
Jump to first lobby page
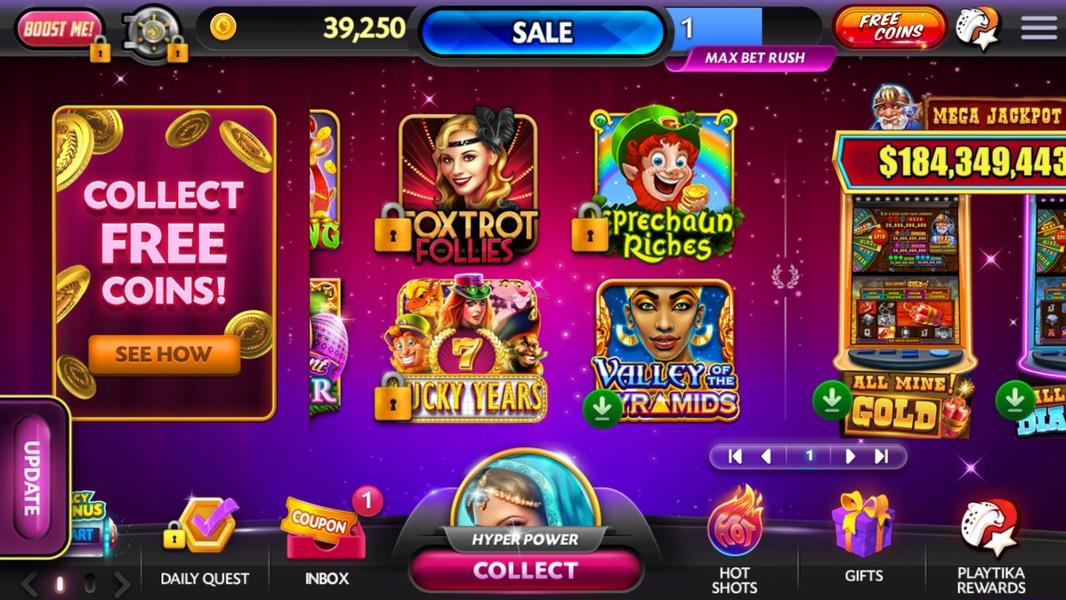735,457
